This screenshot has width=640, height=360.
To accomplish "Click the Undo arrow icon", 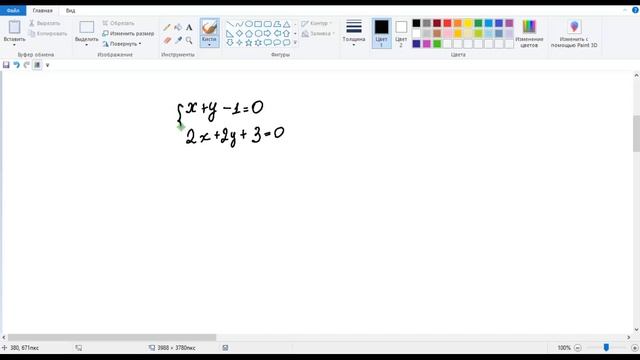I will tap(16, 65).
